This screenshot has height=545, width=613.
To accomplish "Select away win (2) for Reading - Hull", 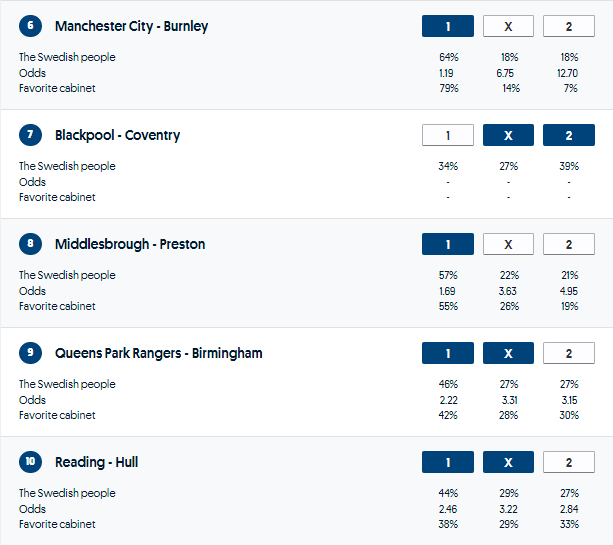I will click(568, 462).
